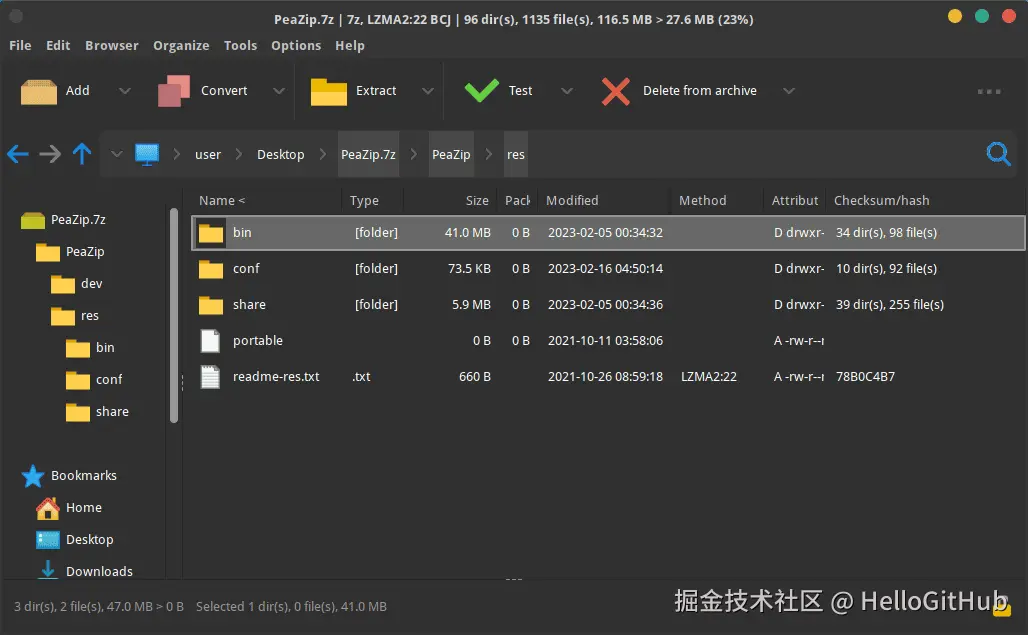Click the Home house icon
The image size is (1028, 635).
pos(48,508)
